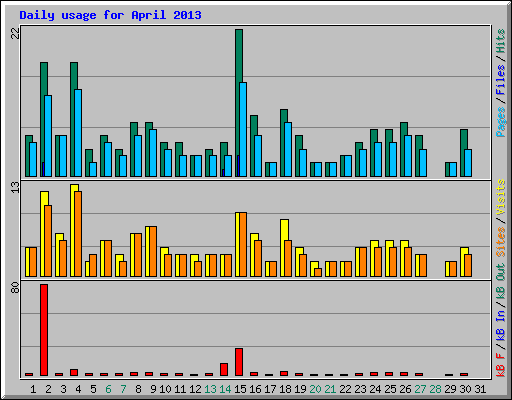Click the green day 20 axis label
The height and width of the screenshot is (400, 512).
(x=315, y=389)
